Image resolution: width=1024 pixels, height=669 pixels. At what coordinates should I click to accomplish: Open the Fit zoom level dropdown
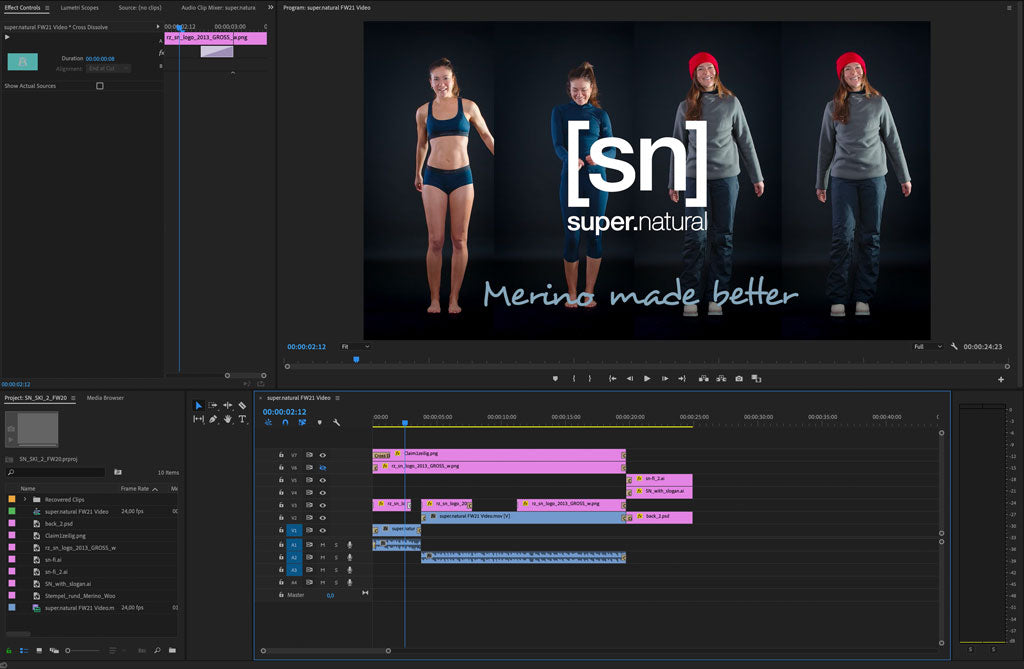[x=354, y=347]
